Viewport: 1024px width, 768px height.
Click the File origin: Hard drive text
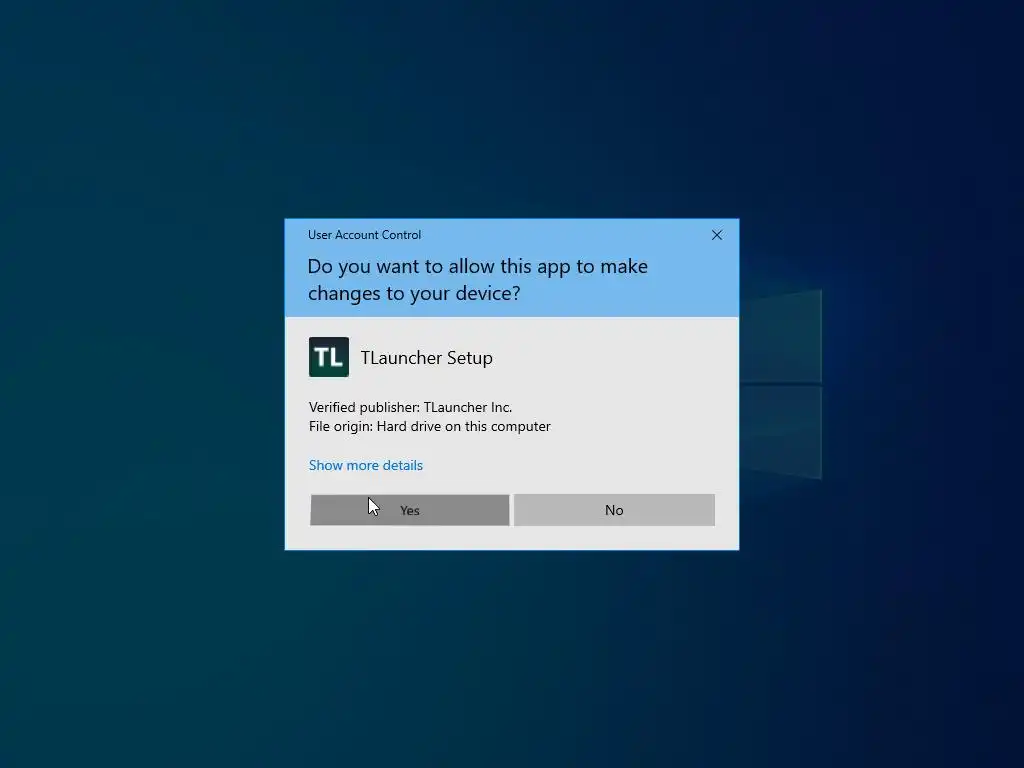pyautogui.click(x=429, y=426)
